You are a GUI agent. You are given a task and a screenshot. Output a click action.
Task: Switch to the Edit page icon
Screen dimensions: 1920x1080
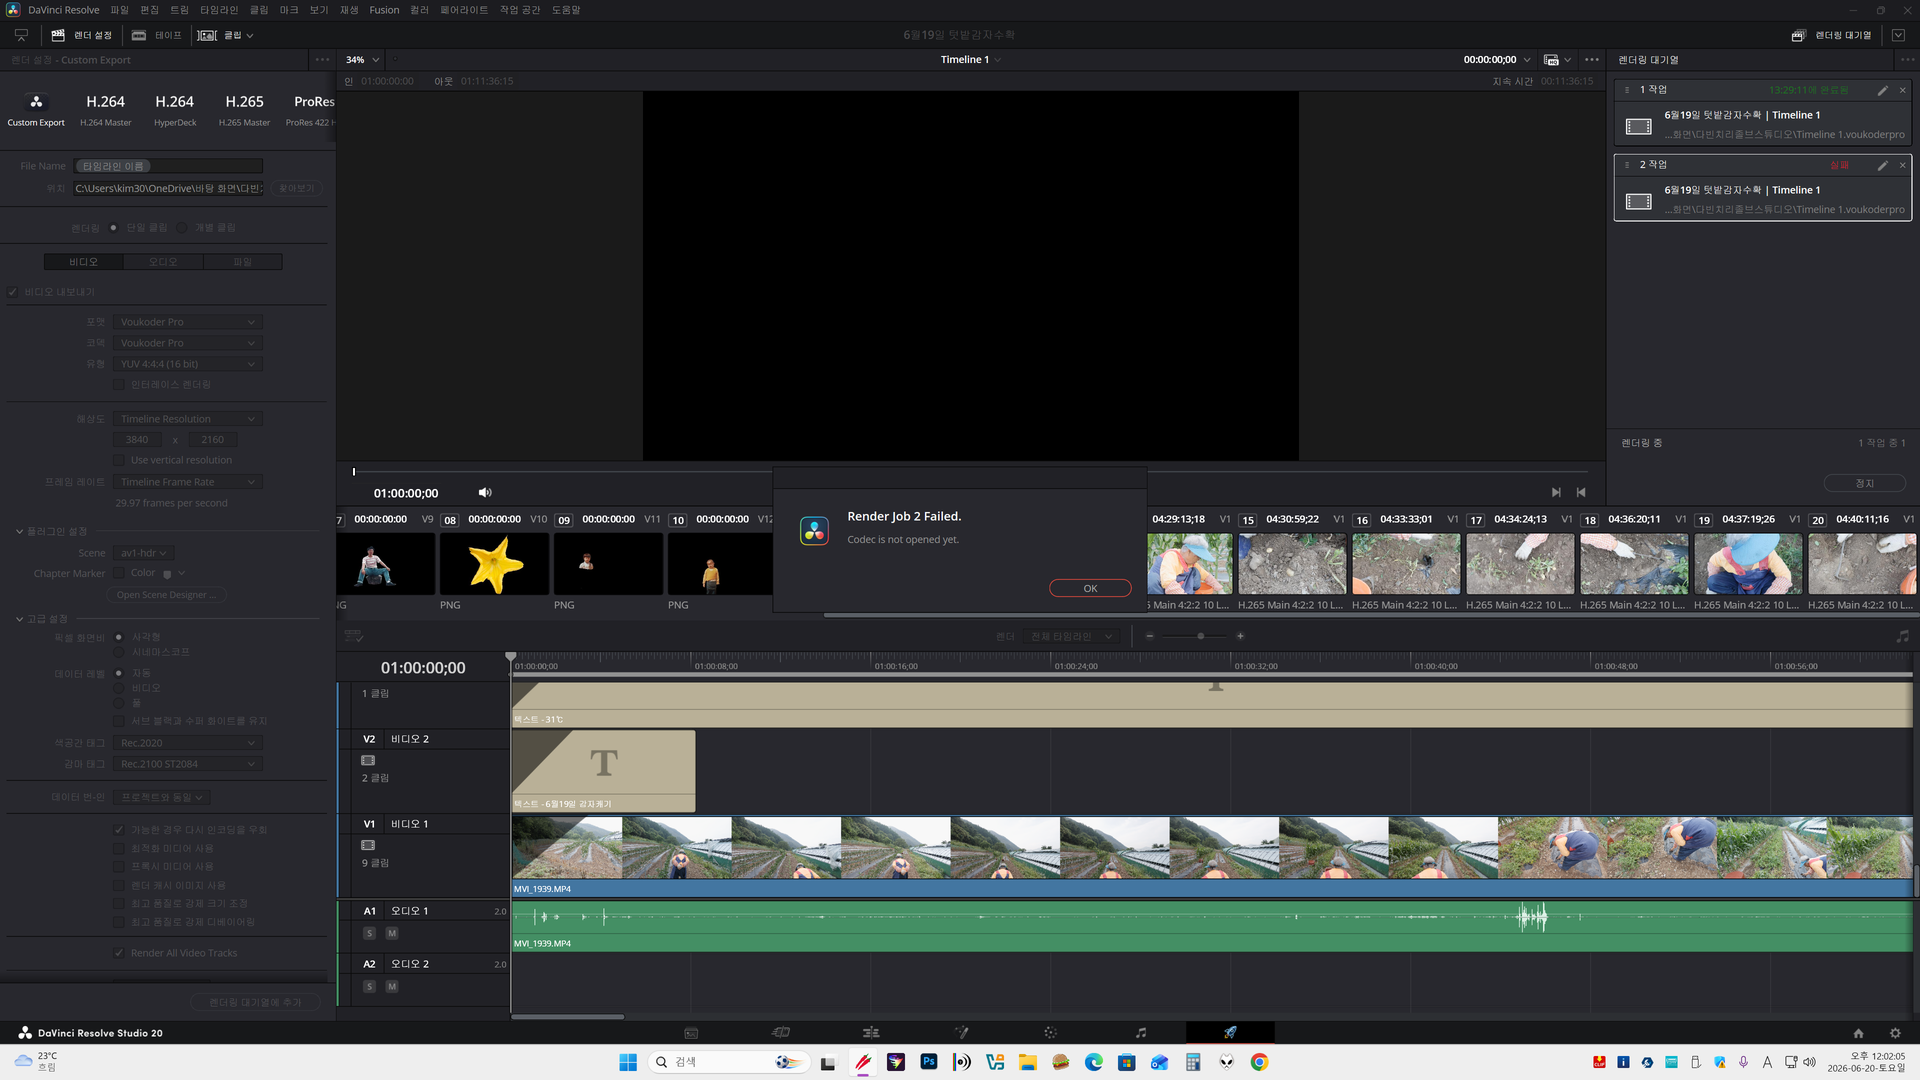[871, 1033]
